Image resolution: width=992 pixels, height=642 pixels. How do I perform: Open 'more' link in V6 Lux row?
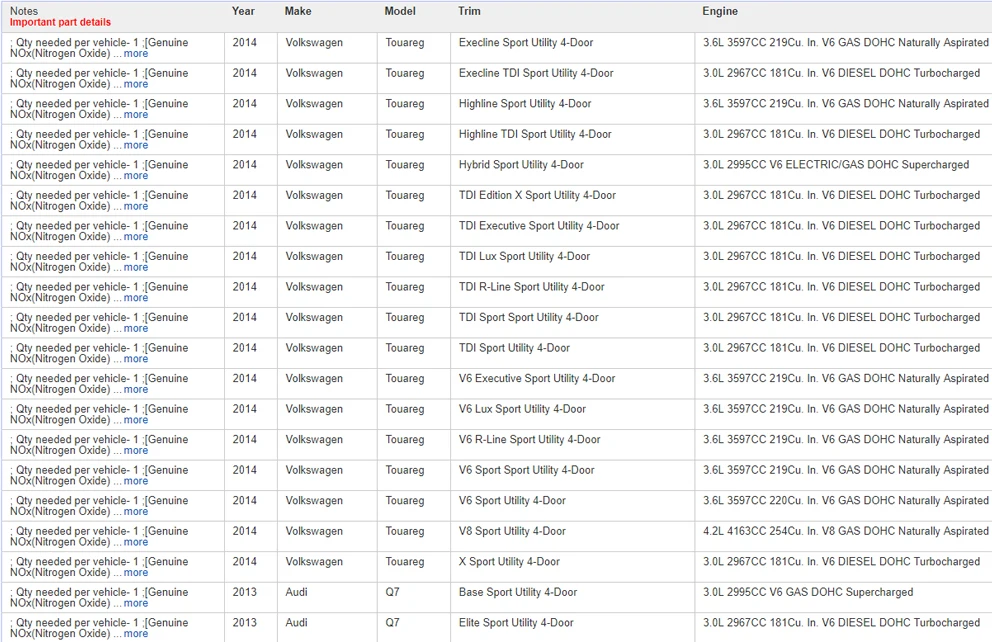(x=135, y=419)
